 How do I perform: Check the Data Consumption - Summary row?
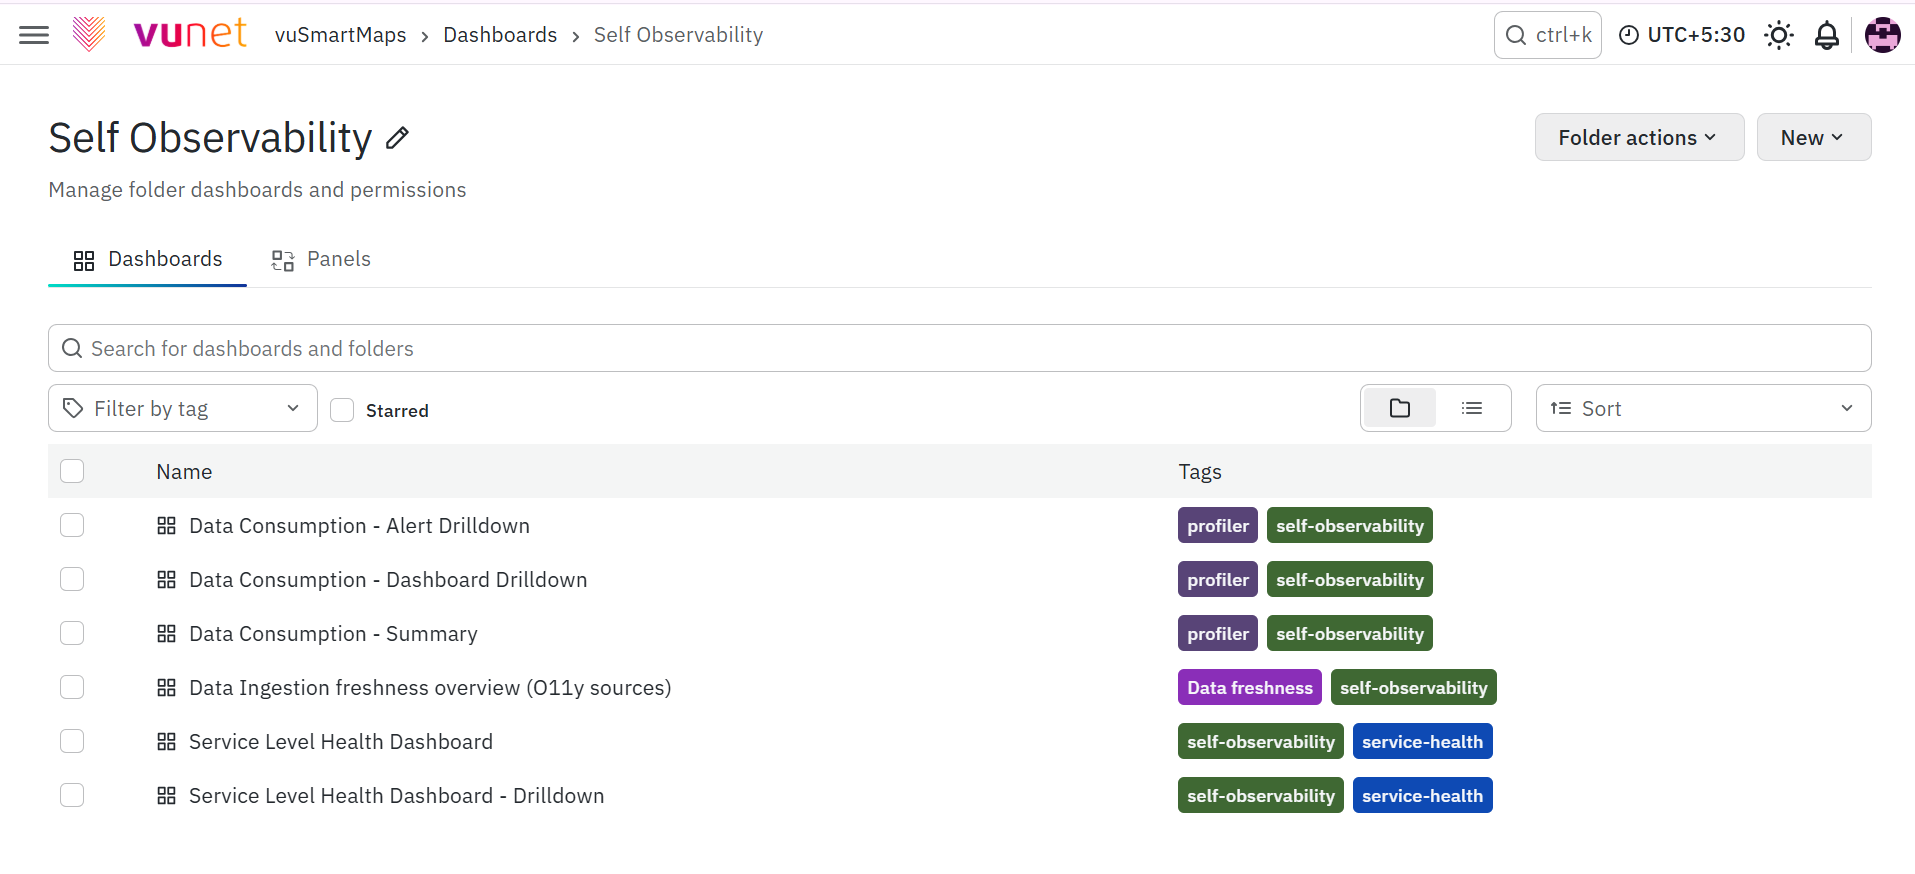[72, 633]
